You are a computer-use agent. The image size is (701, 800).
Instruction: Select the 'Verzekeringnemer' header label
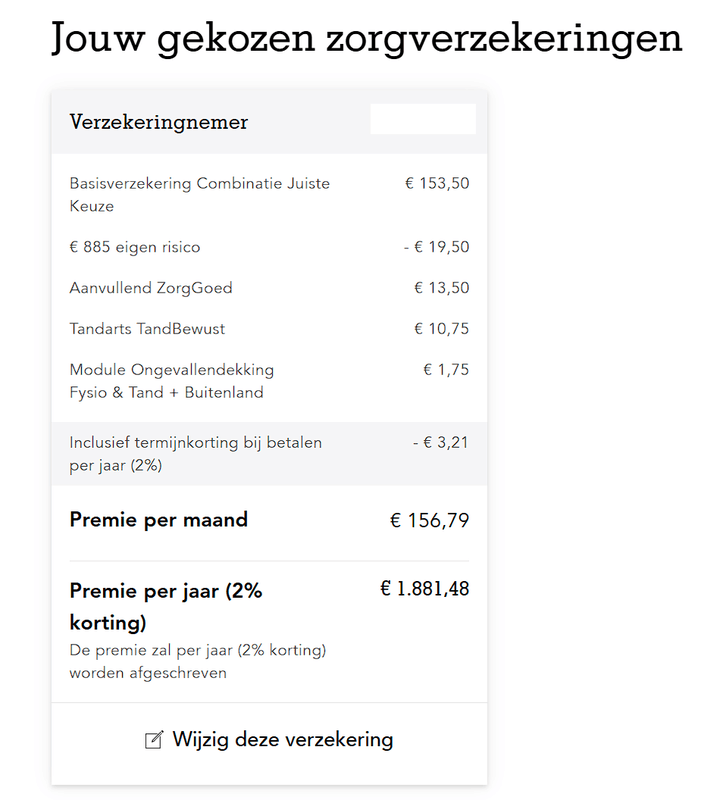pos(159,122)
